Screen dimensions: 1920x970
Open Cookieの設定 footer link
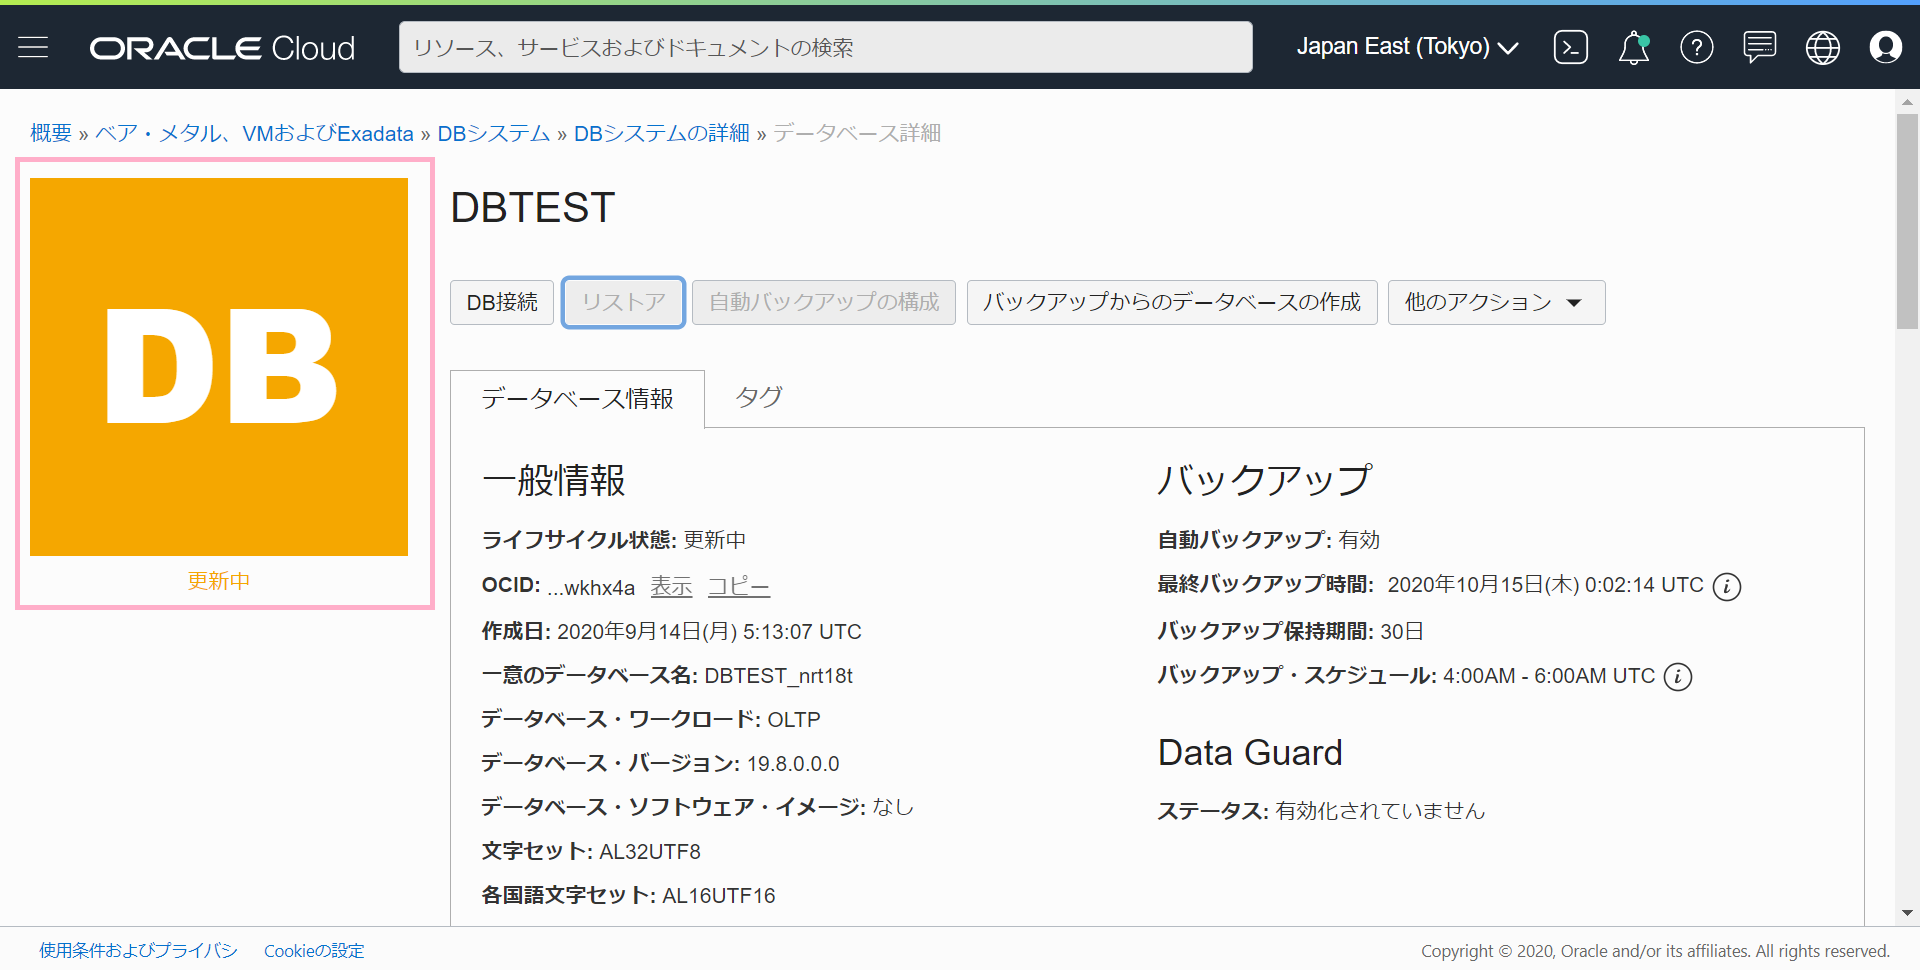coord(314,950)
